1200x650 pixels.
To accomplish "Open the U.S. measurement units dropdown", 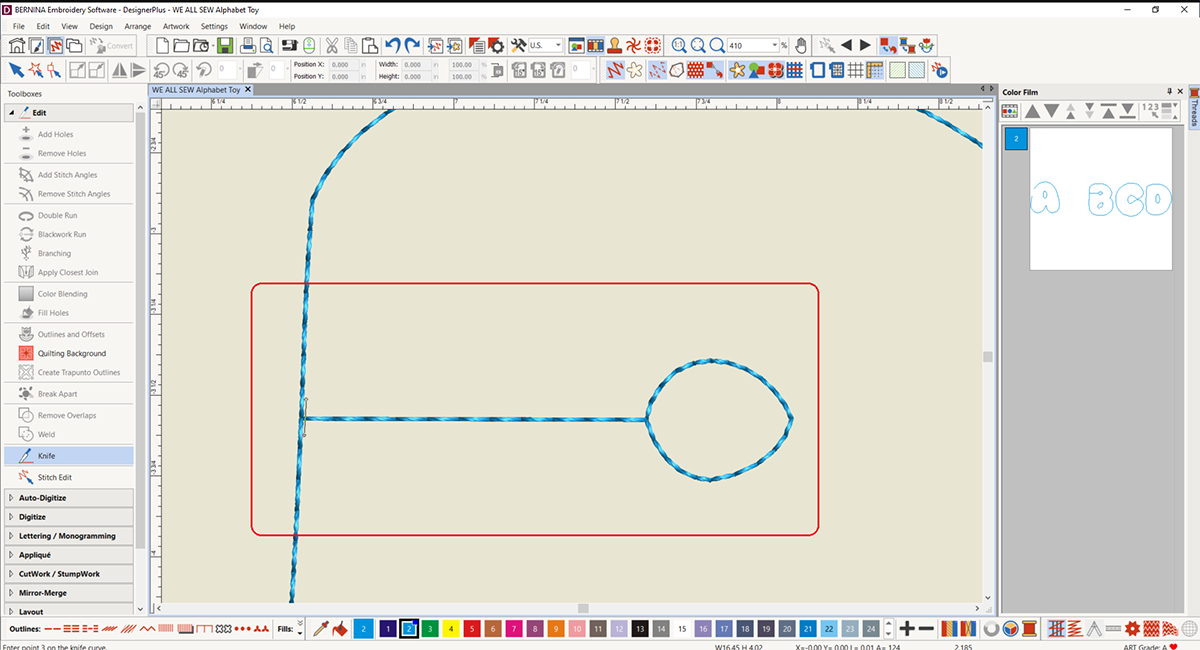I will point(558,45).
